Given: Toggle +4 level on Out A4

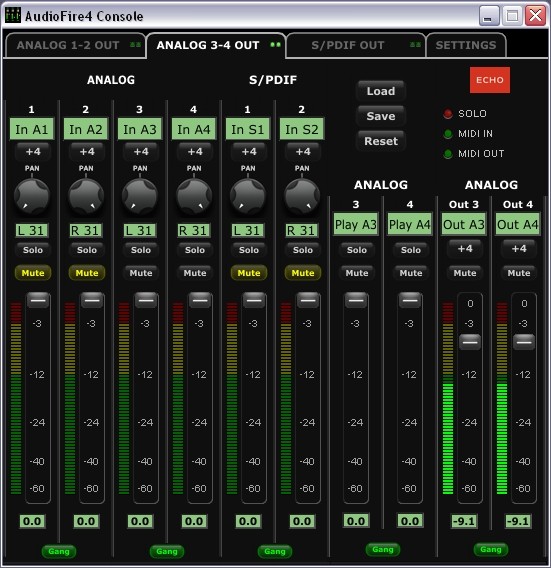Looking at the screenshot, I should [x=518, y=248].
